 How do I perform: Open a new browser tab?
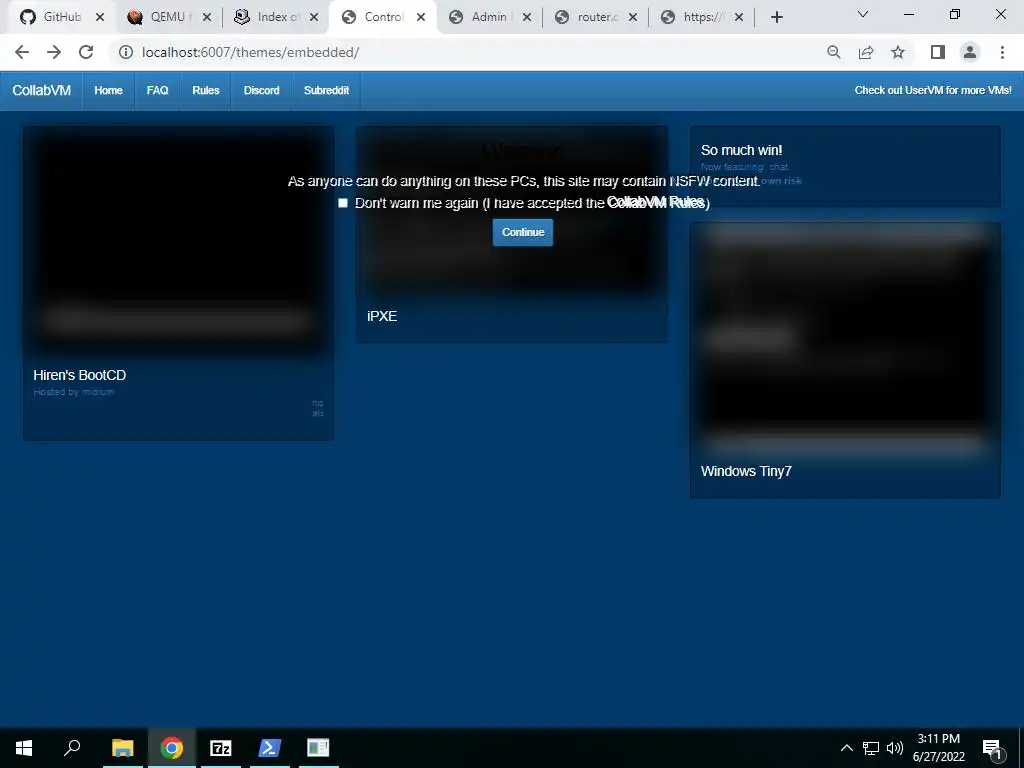pyautogui.click(x=776, y=17)
